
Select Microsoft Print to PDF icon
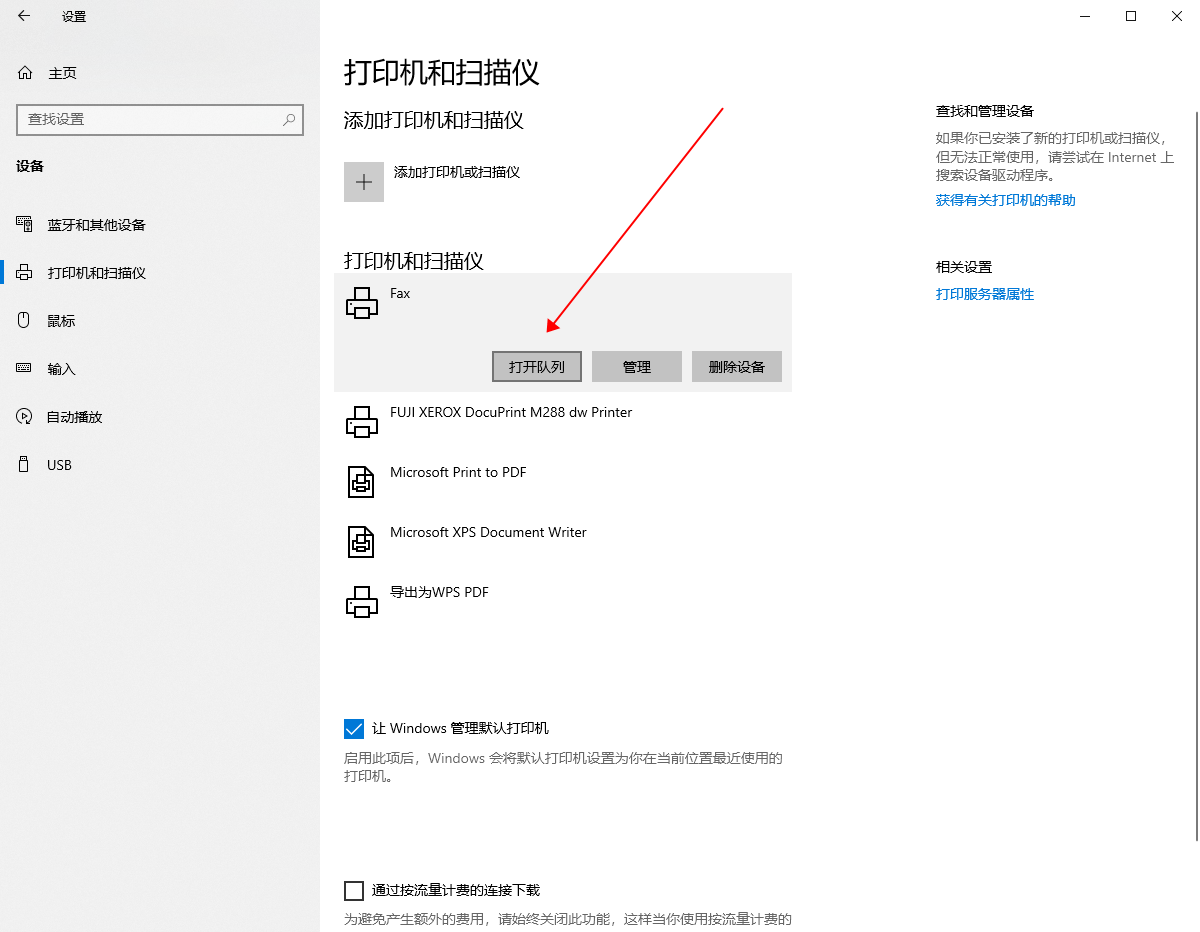(362, 481)
